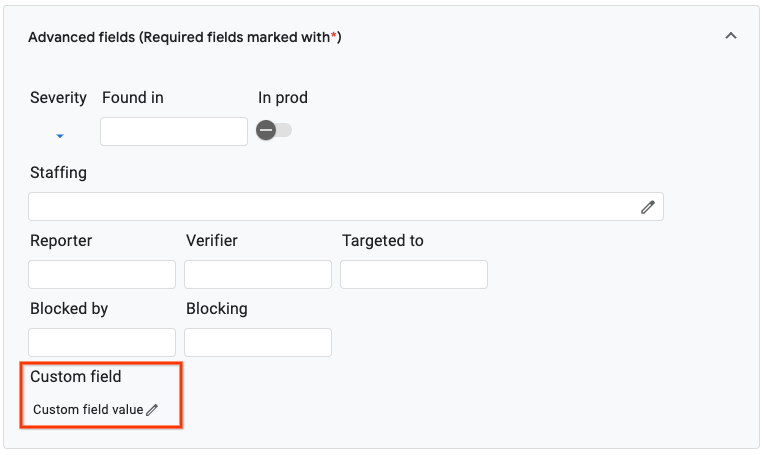Focus the Verifier input box
Image resolution: width=765 pixels, height=455 pixels.
pos(258,275)
